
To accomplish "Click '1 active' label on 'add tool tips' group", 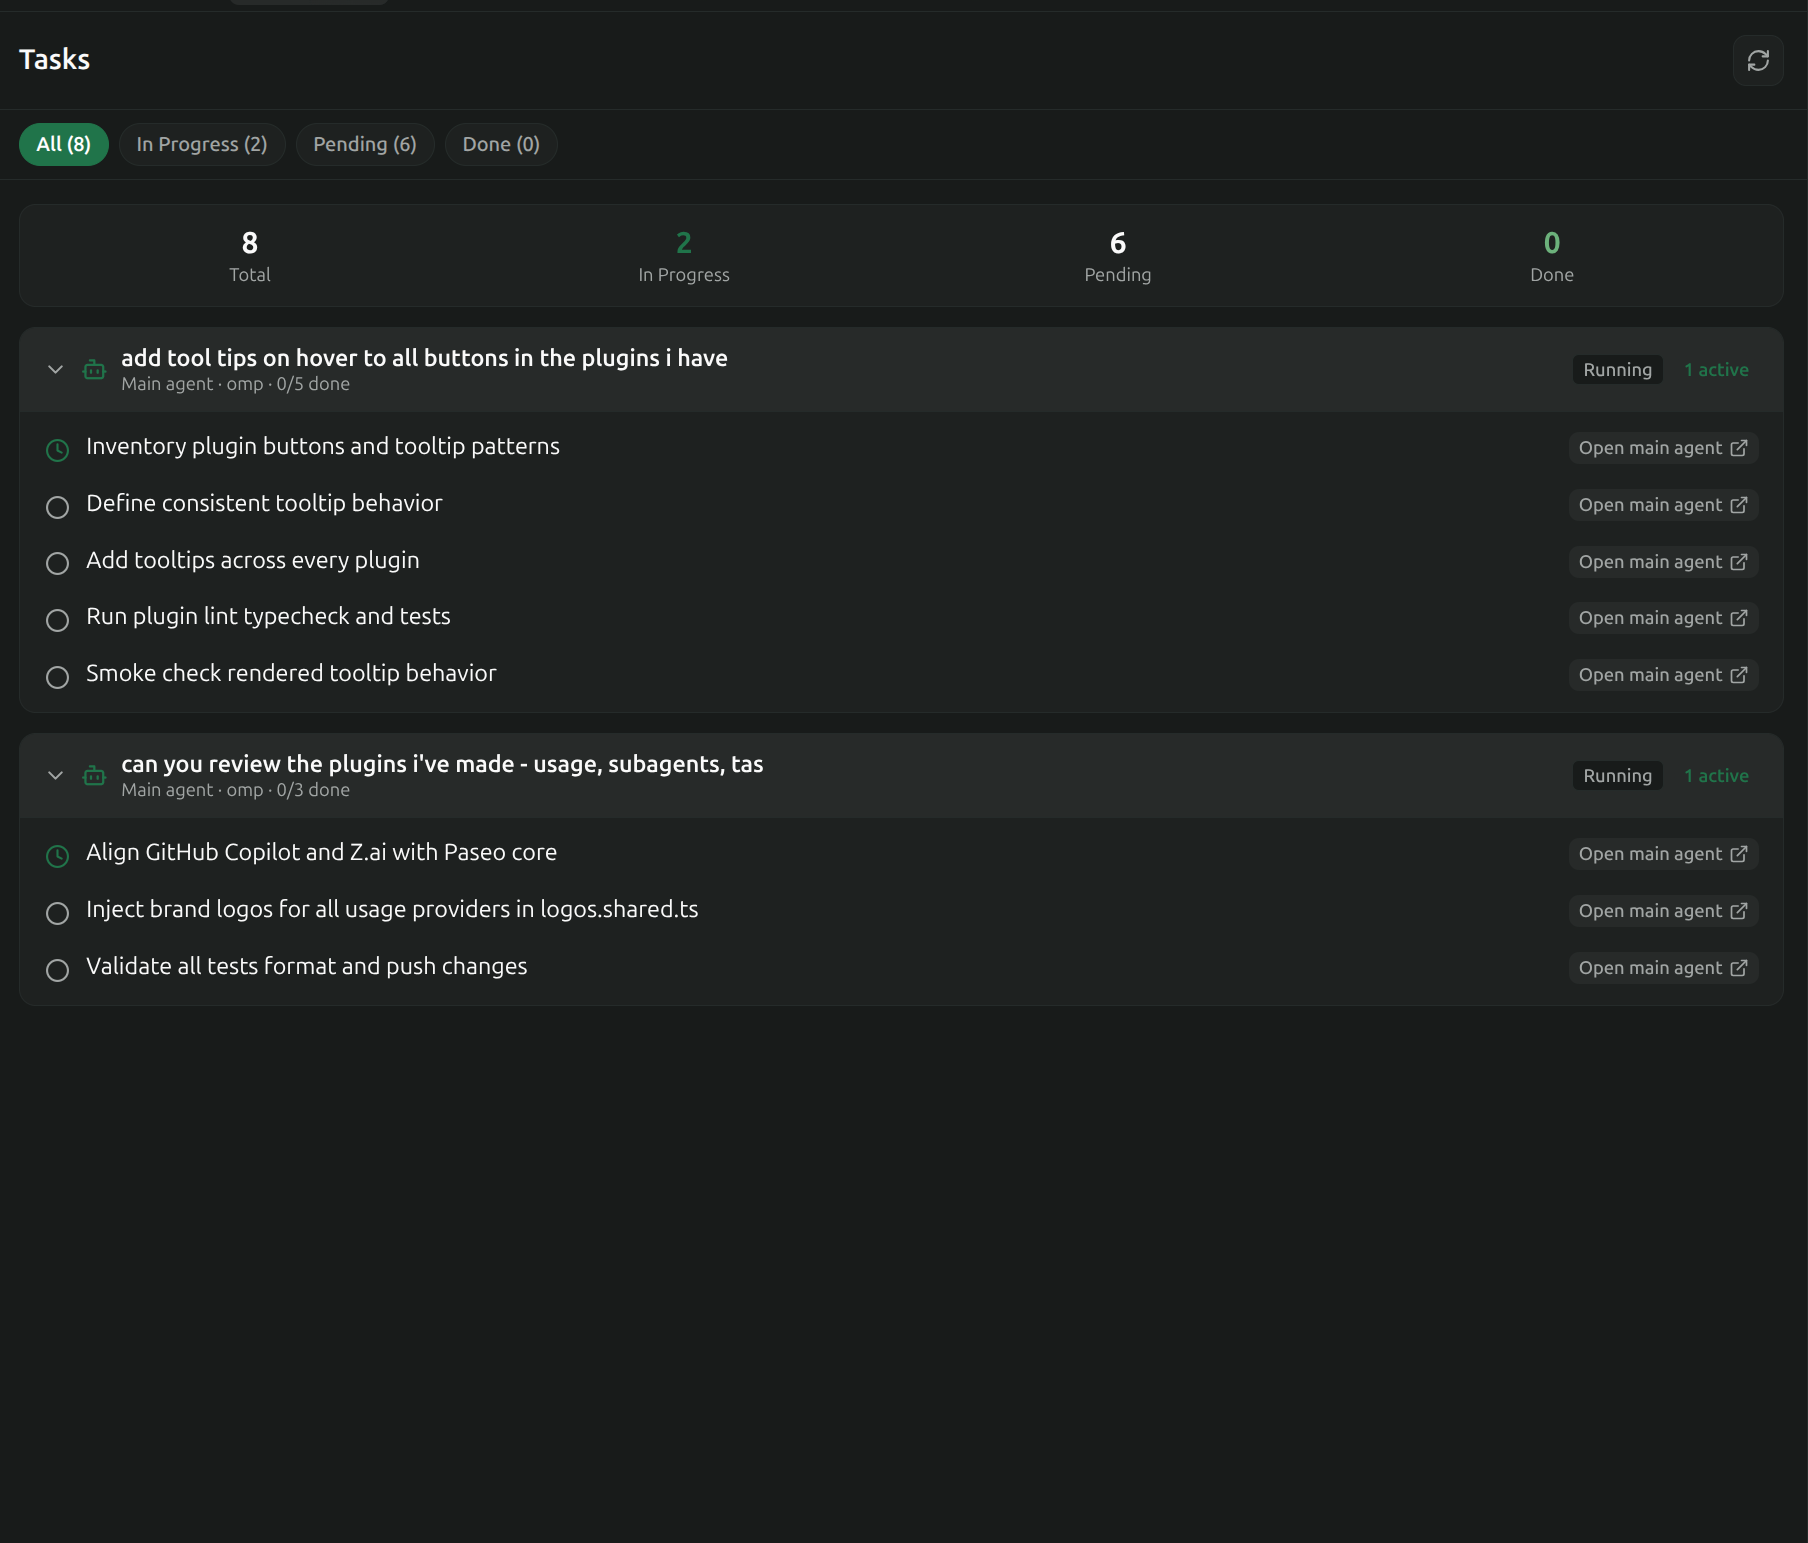I will [1716, 370].
